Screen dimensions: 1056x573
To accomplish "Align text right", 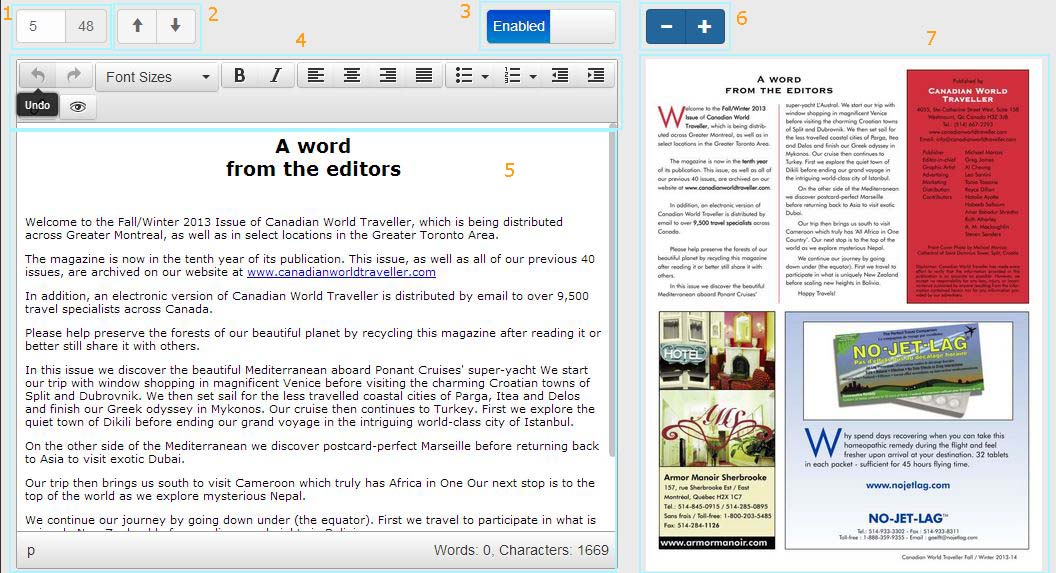I will pyautogui.click(x=388, y=75).
